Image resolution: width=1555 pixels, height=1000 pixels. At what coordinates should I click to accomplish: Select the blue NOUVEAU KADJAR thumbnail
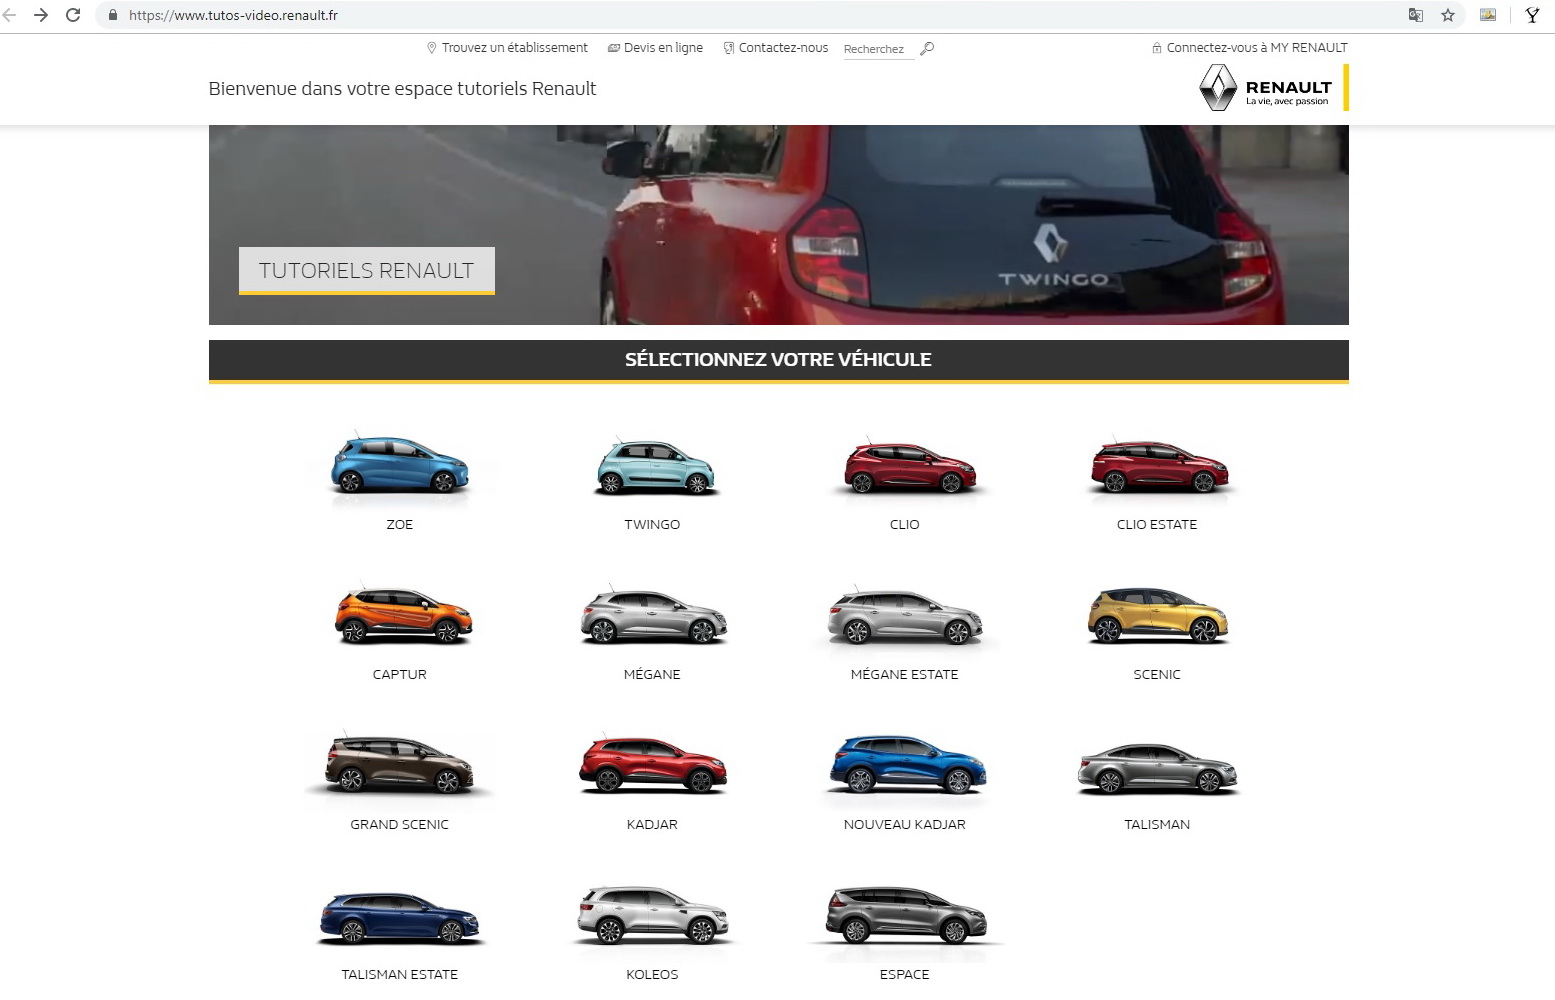(906, 765)
